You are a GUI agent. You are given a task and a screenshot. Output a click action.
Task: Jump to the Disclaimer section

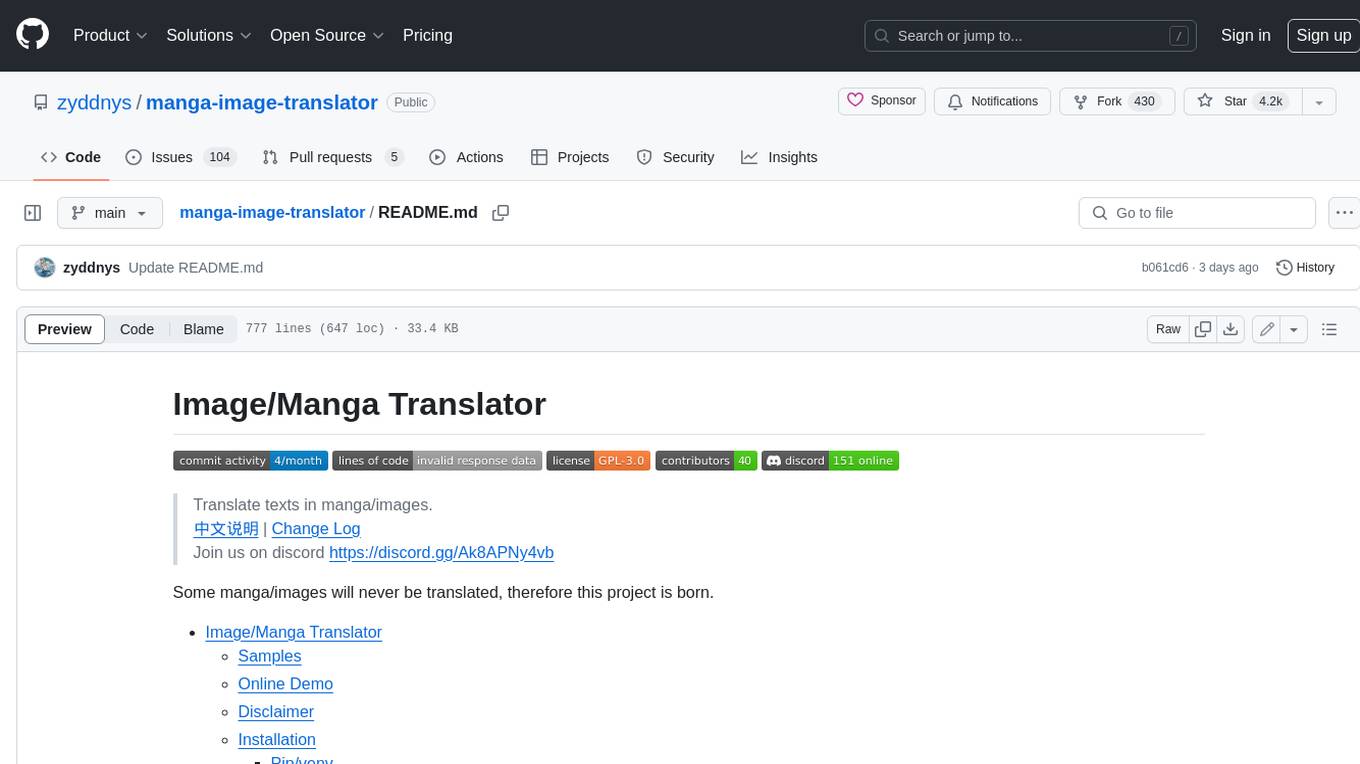tap(276, 712)
